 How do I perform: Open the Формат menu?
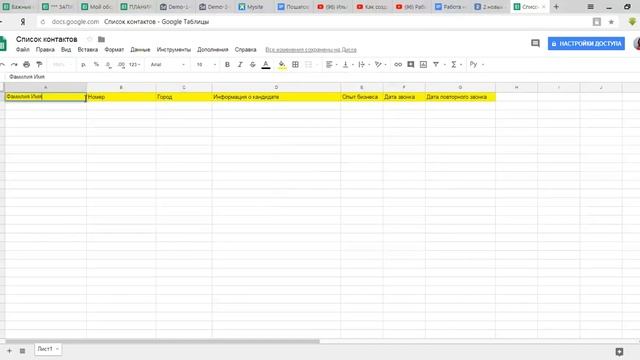click(114, 49)
